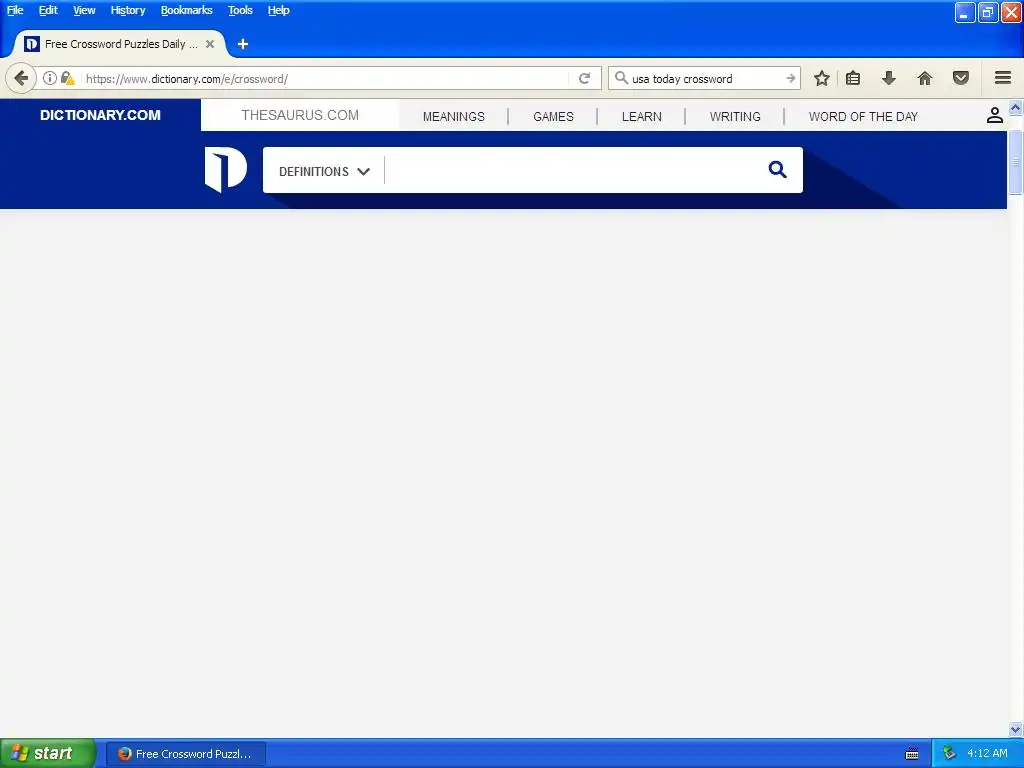Click the Dictionary.com definition search input
The width and height of the screenshot is (1024, 768).
pyautogui.click(x=573, y=170)
